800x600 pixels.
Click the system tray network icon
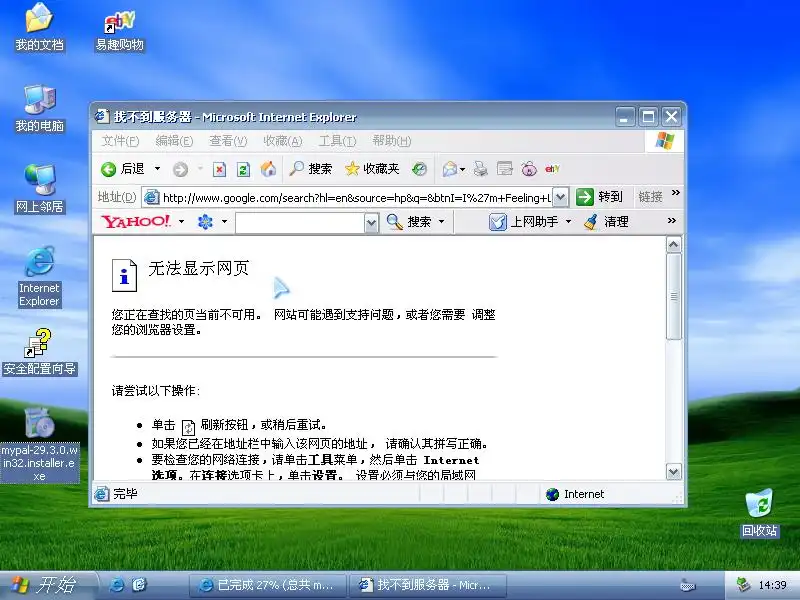[742, 585]
